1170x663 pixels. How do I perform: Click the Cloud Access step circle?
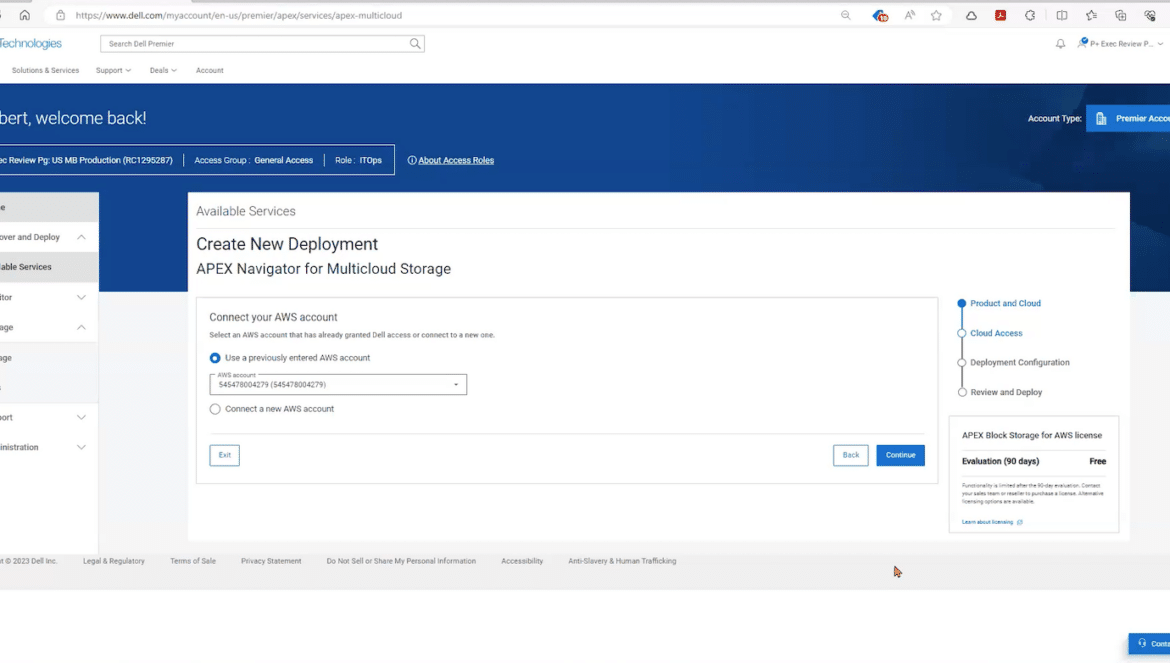pos(962,333)
